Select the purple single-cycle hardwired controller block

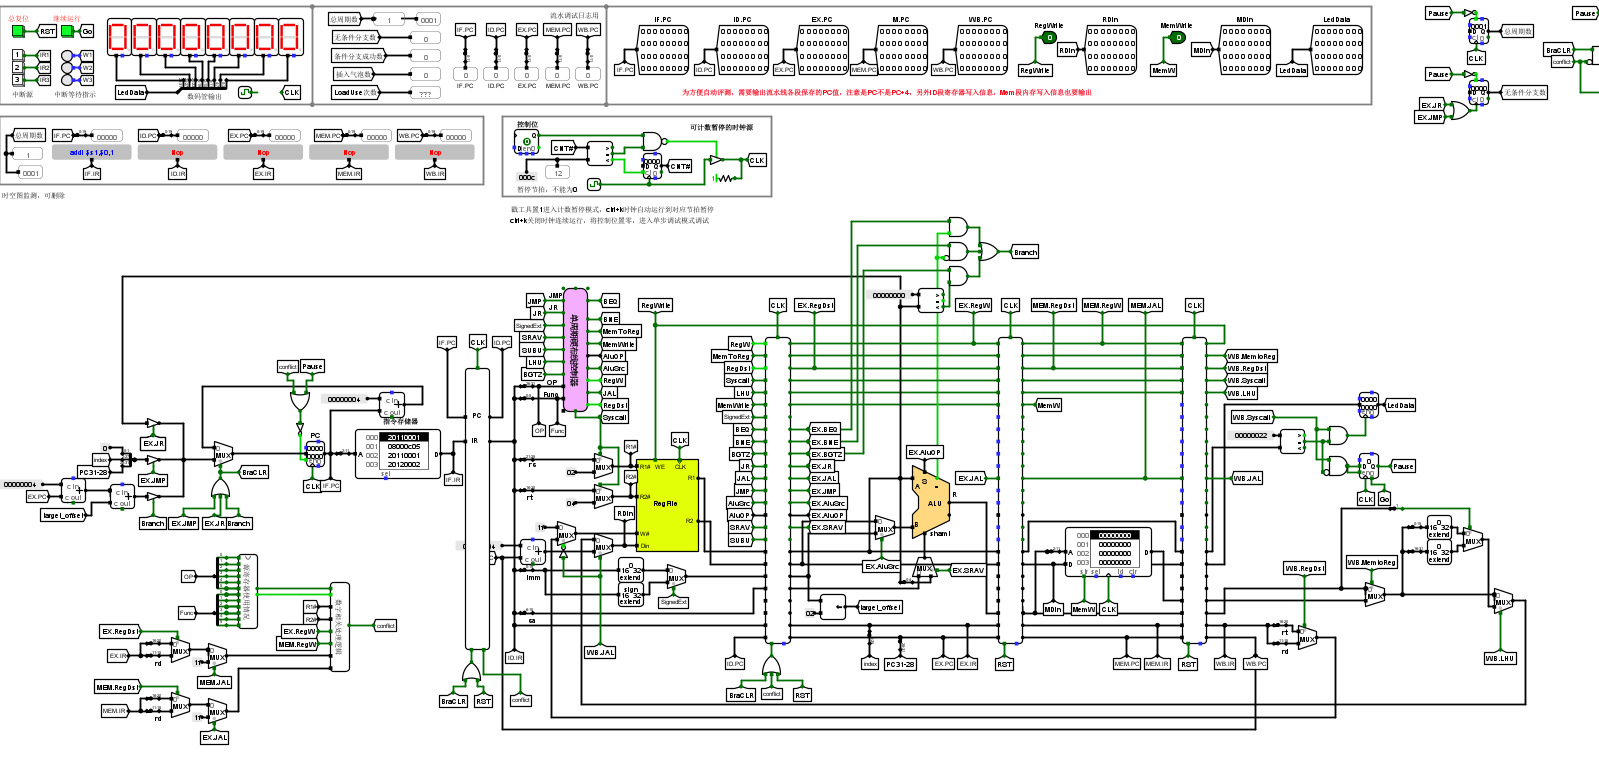coord(575,350)
